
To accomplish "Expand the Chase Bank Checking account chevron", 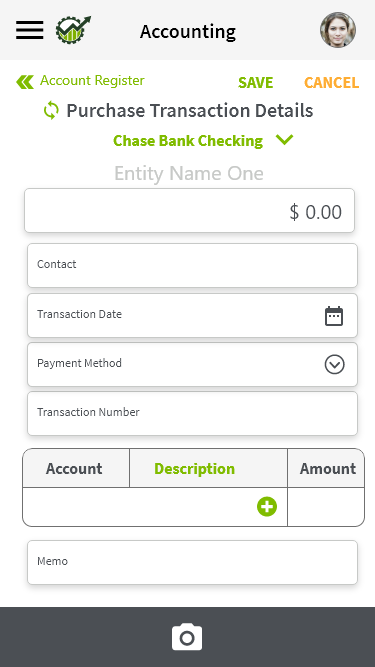I will (284, 140).
